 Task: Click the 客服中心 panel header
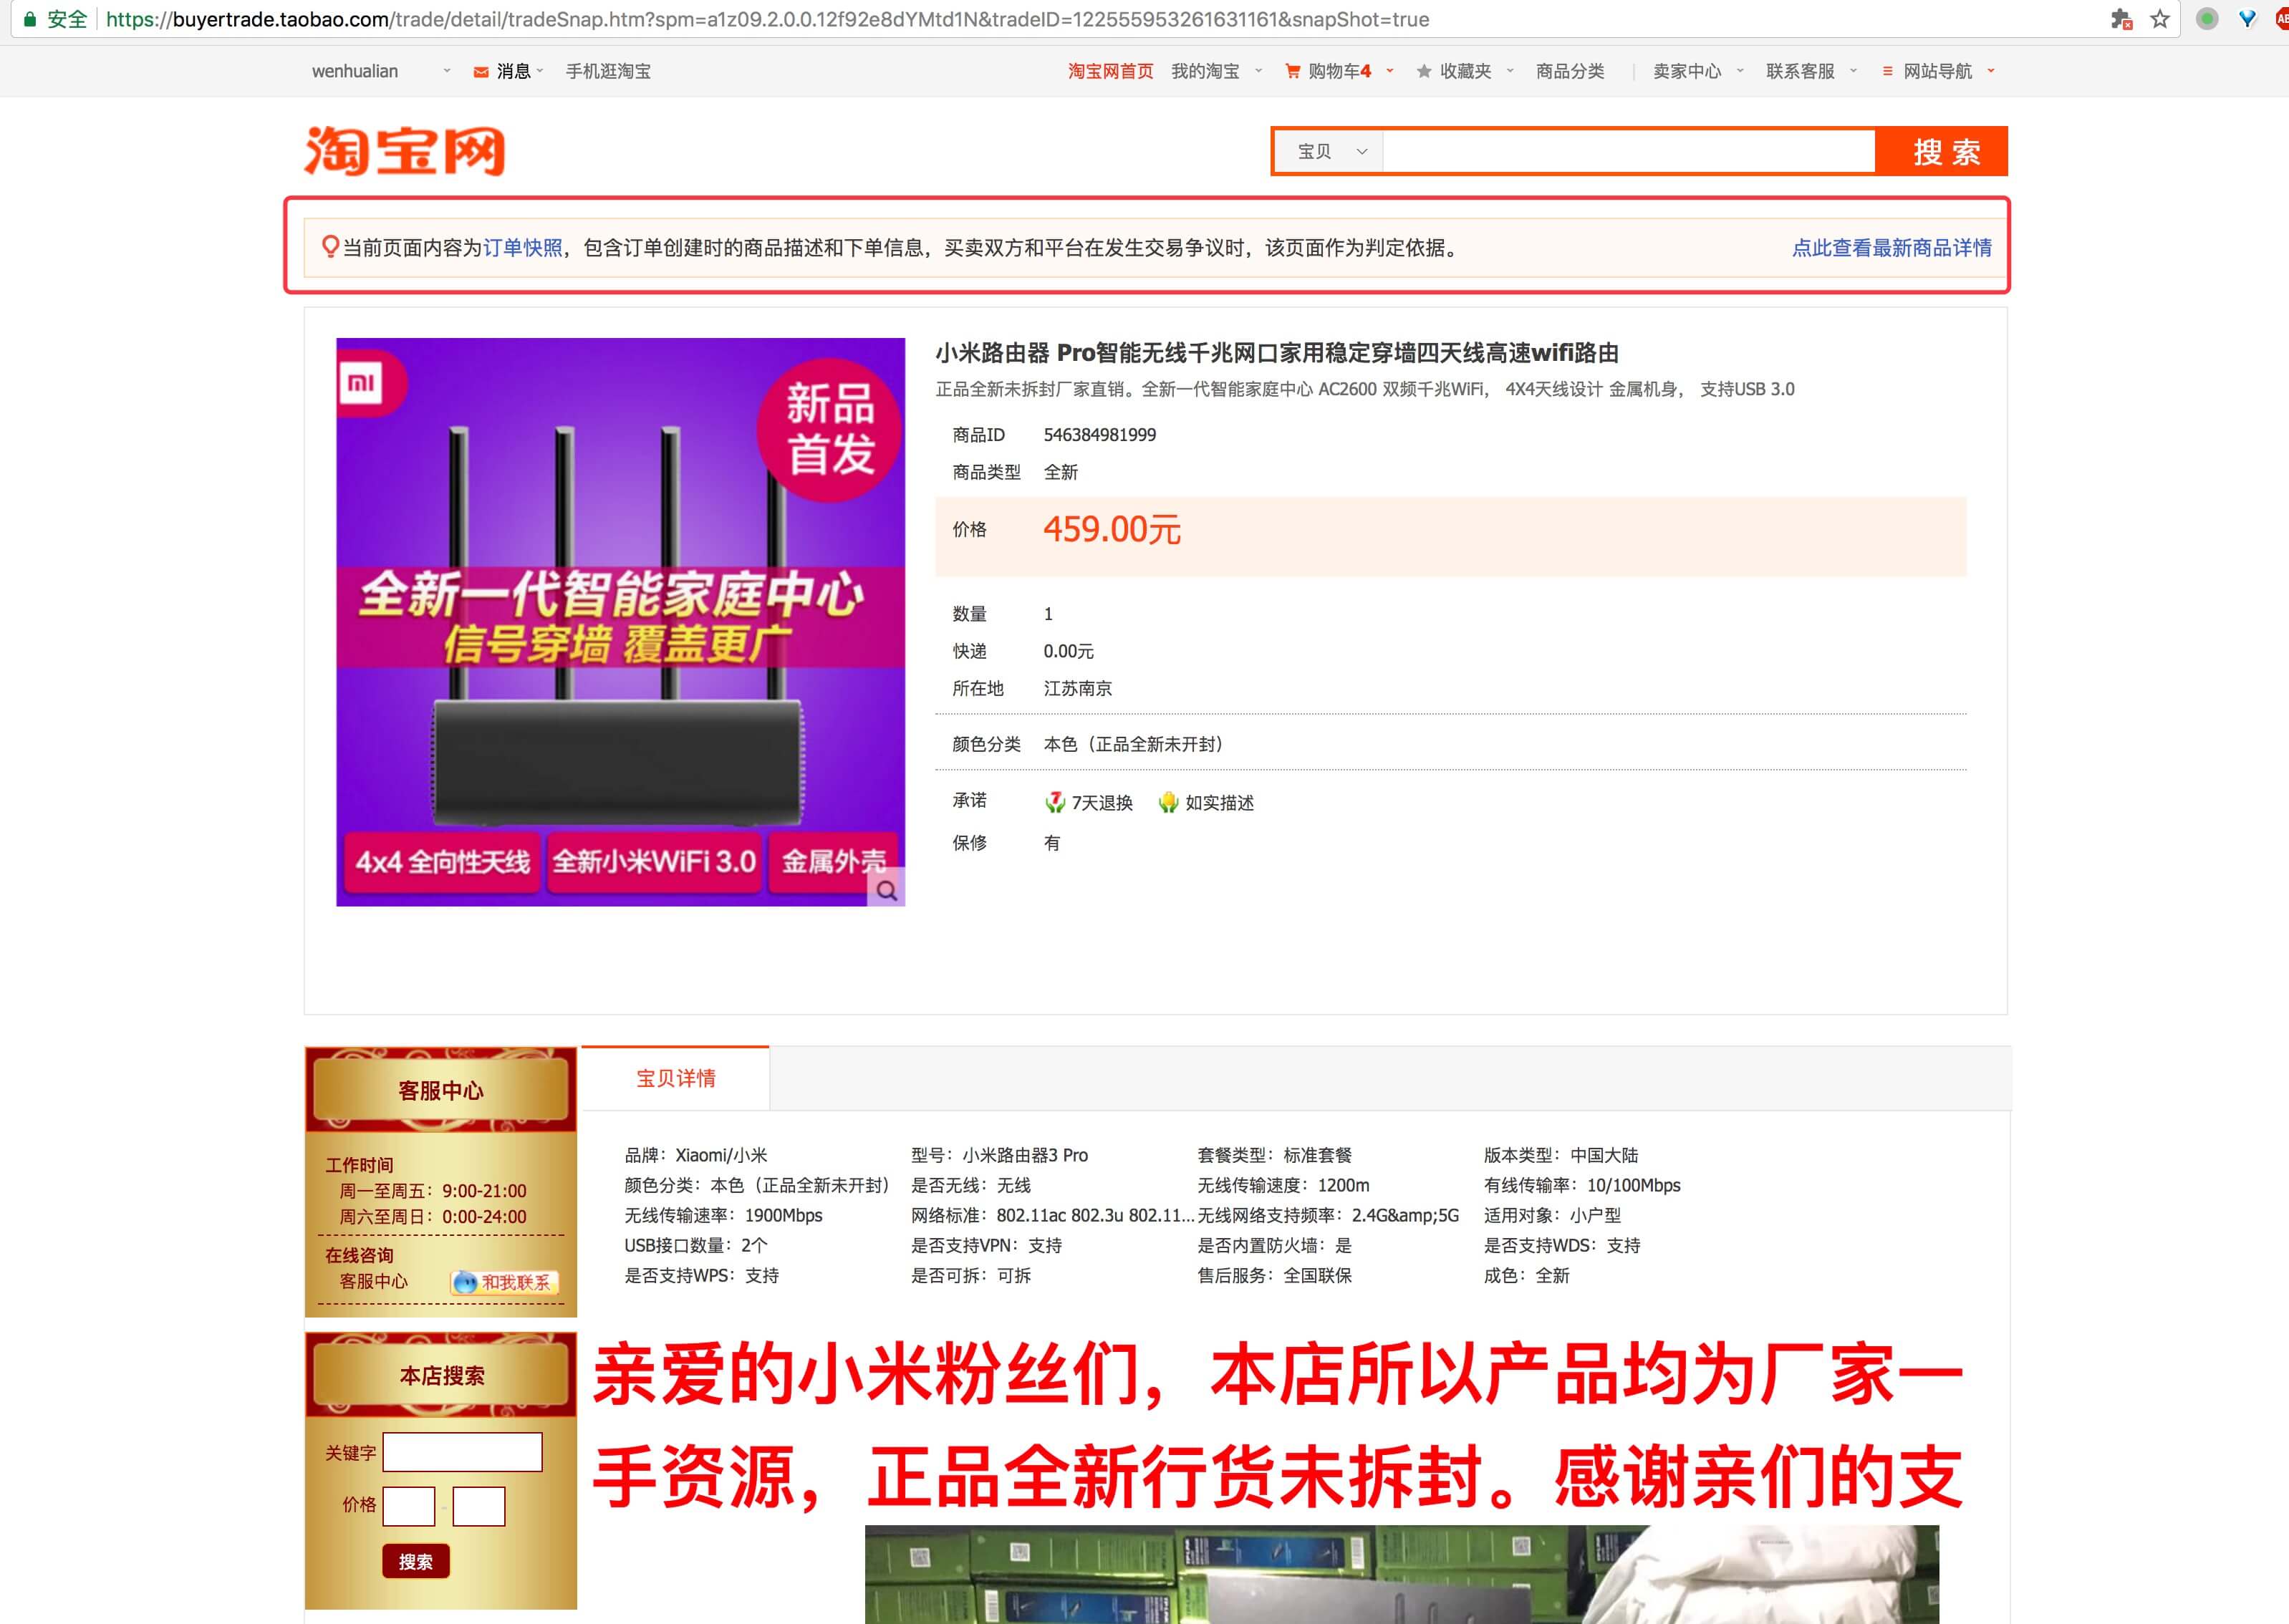click(440, 1090)
